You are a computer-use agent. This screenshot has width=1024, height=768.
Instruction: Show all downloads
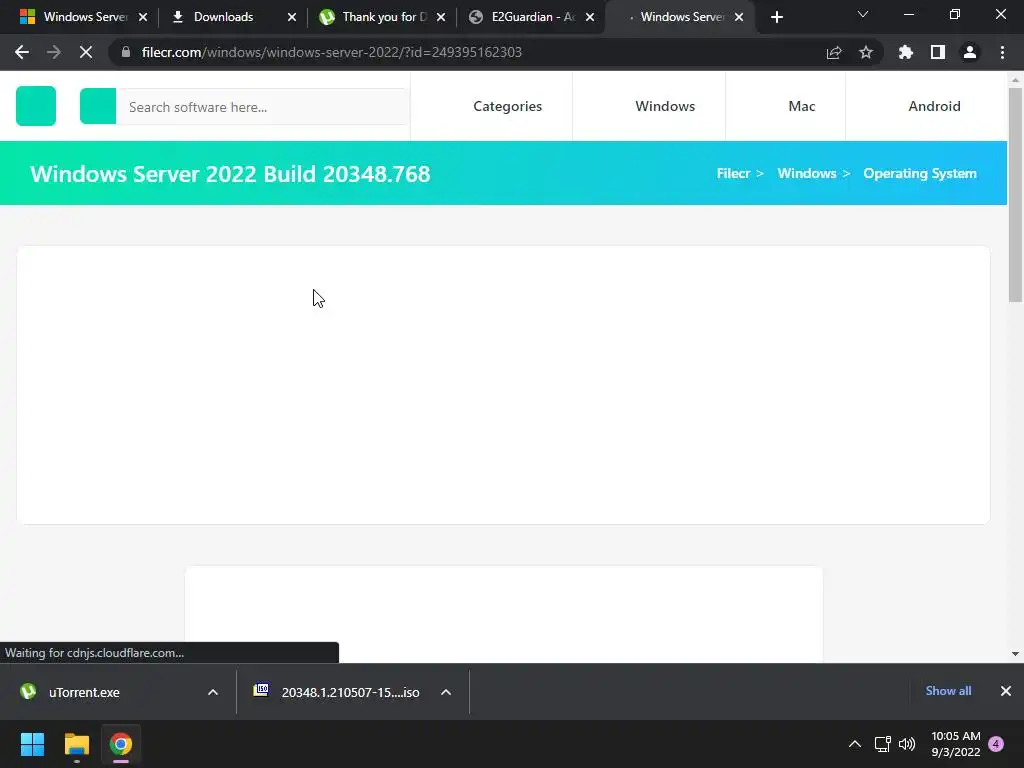point(948,691)
